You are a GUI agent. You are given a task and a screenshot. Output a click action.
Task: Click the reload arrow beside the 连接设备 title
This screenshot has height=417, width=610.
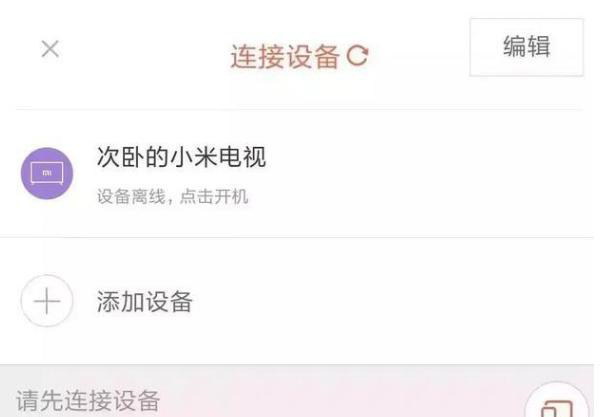point(358,56)
